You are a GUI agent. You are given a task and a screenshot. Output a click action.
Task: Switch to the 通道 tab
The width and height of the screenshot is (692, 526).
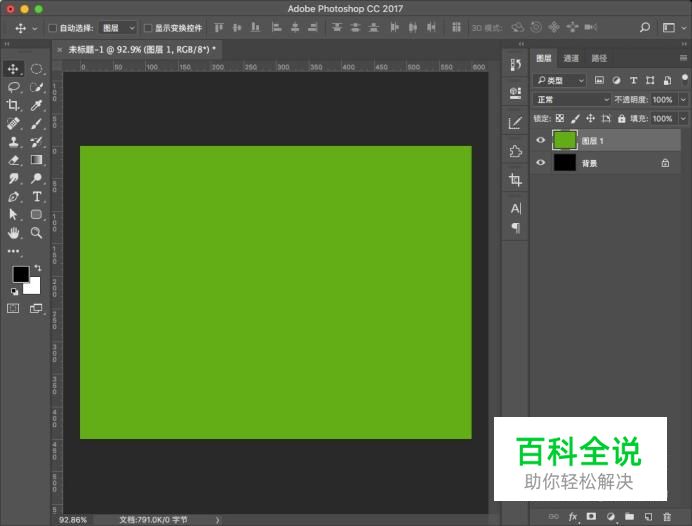pyautogui.click(x=571, y=59)
